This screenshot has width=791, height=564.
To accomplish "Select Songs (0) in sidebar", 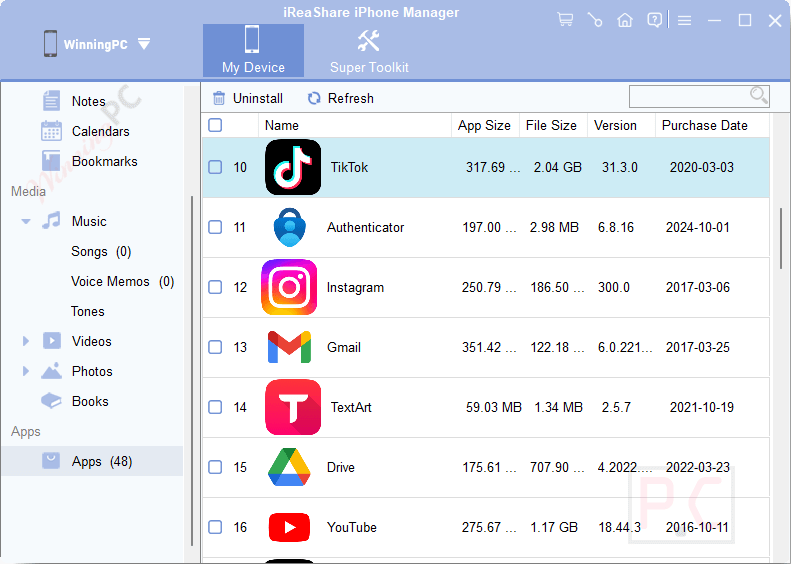I will [x=101, y=251].
